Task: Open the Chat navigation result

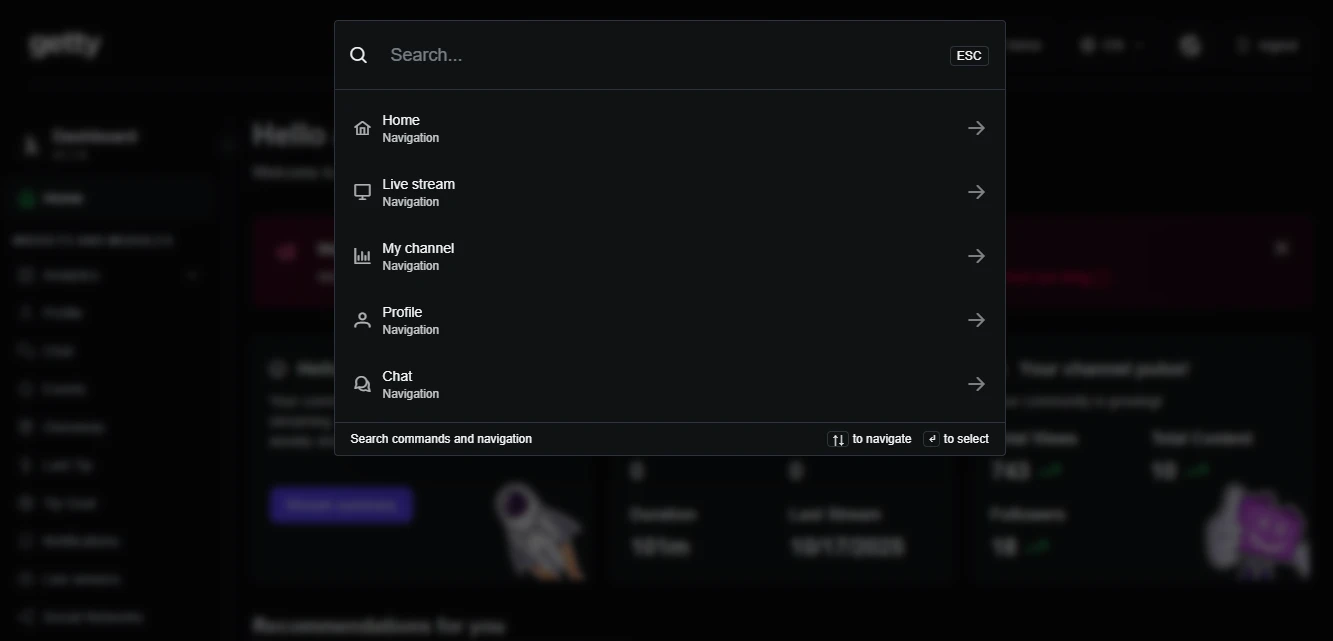Action: click(x=670, y=384)
